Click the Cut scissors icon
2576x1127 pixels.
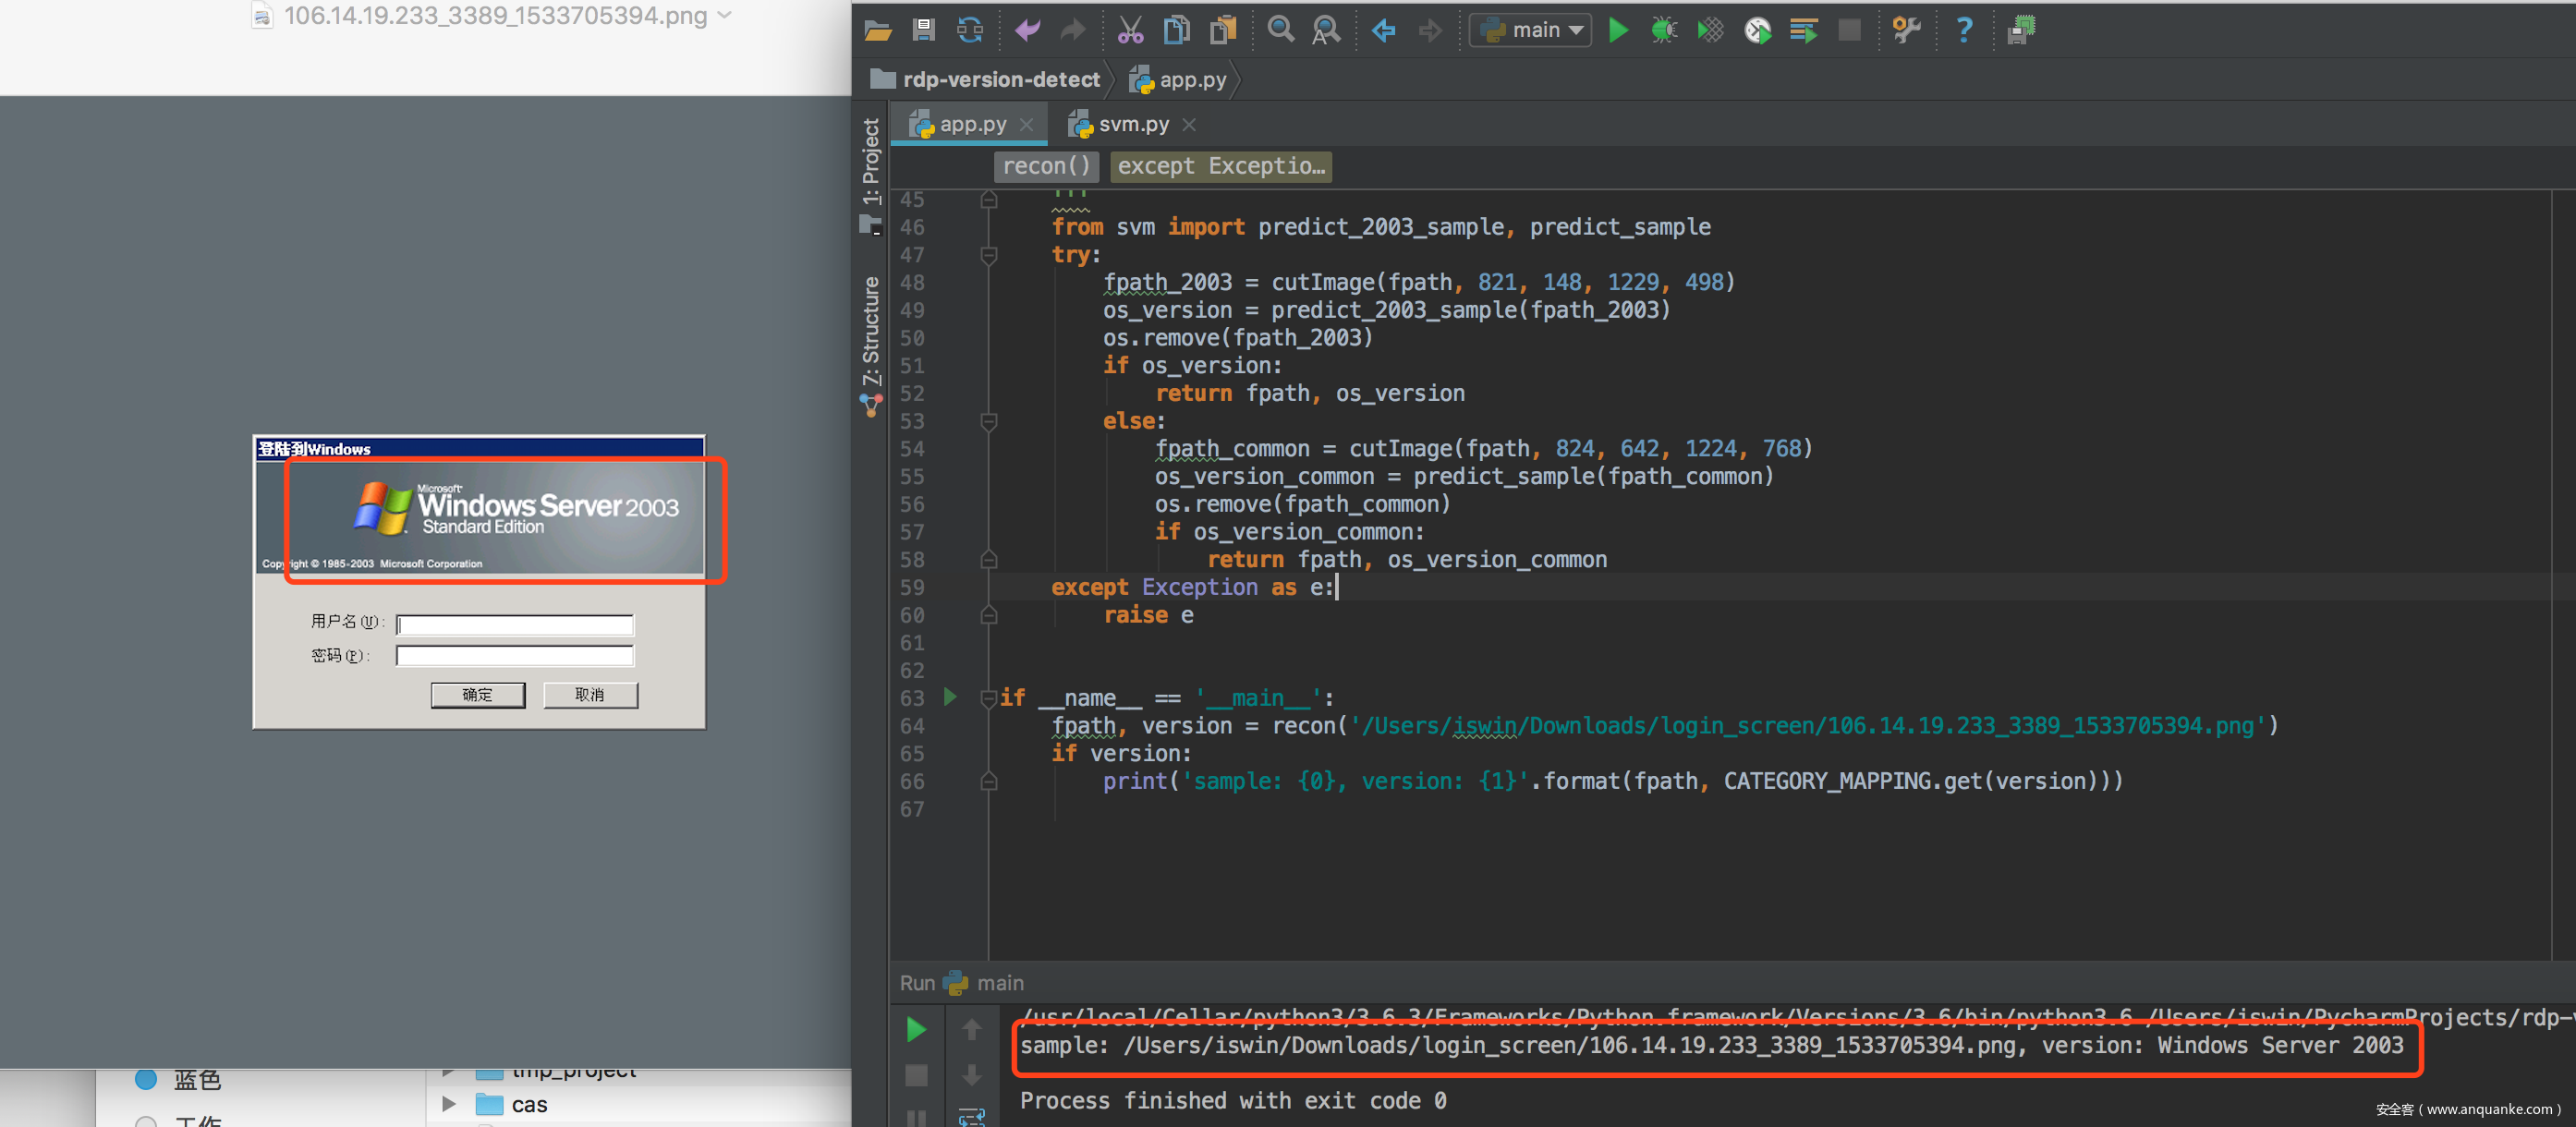[1130, 30]
